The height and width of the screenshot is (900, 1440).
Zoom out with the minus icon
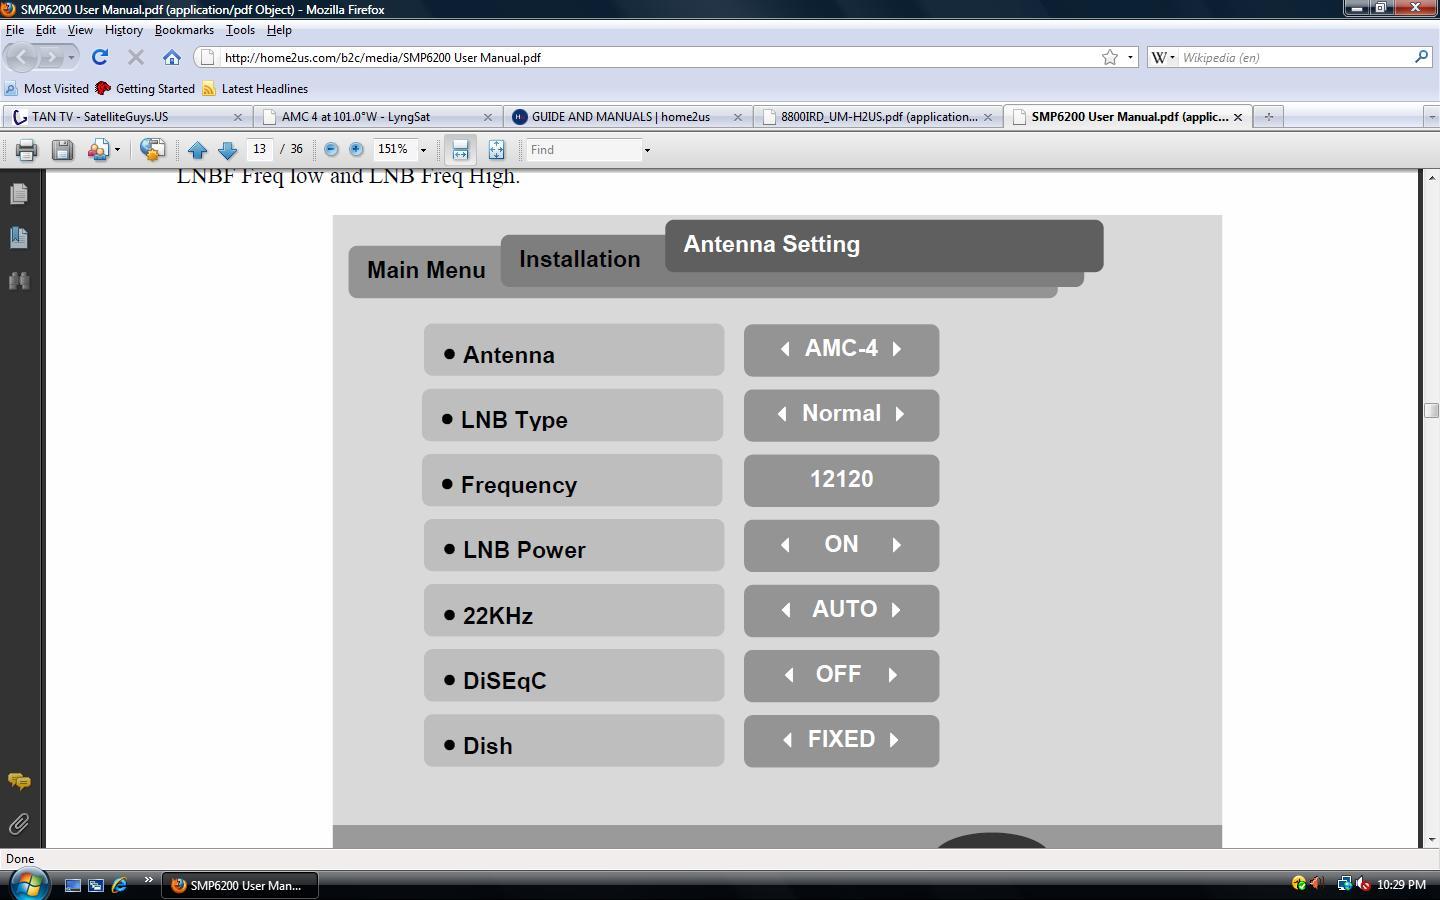click(x=331, y=149)
